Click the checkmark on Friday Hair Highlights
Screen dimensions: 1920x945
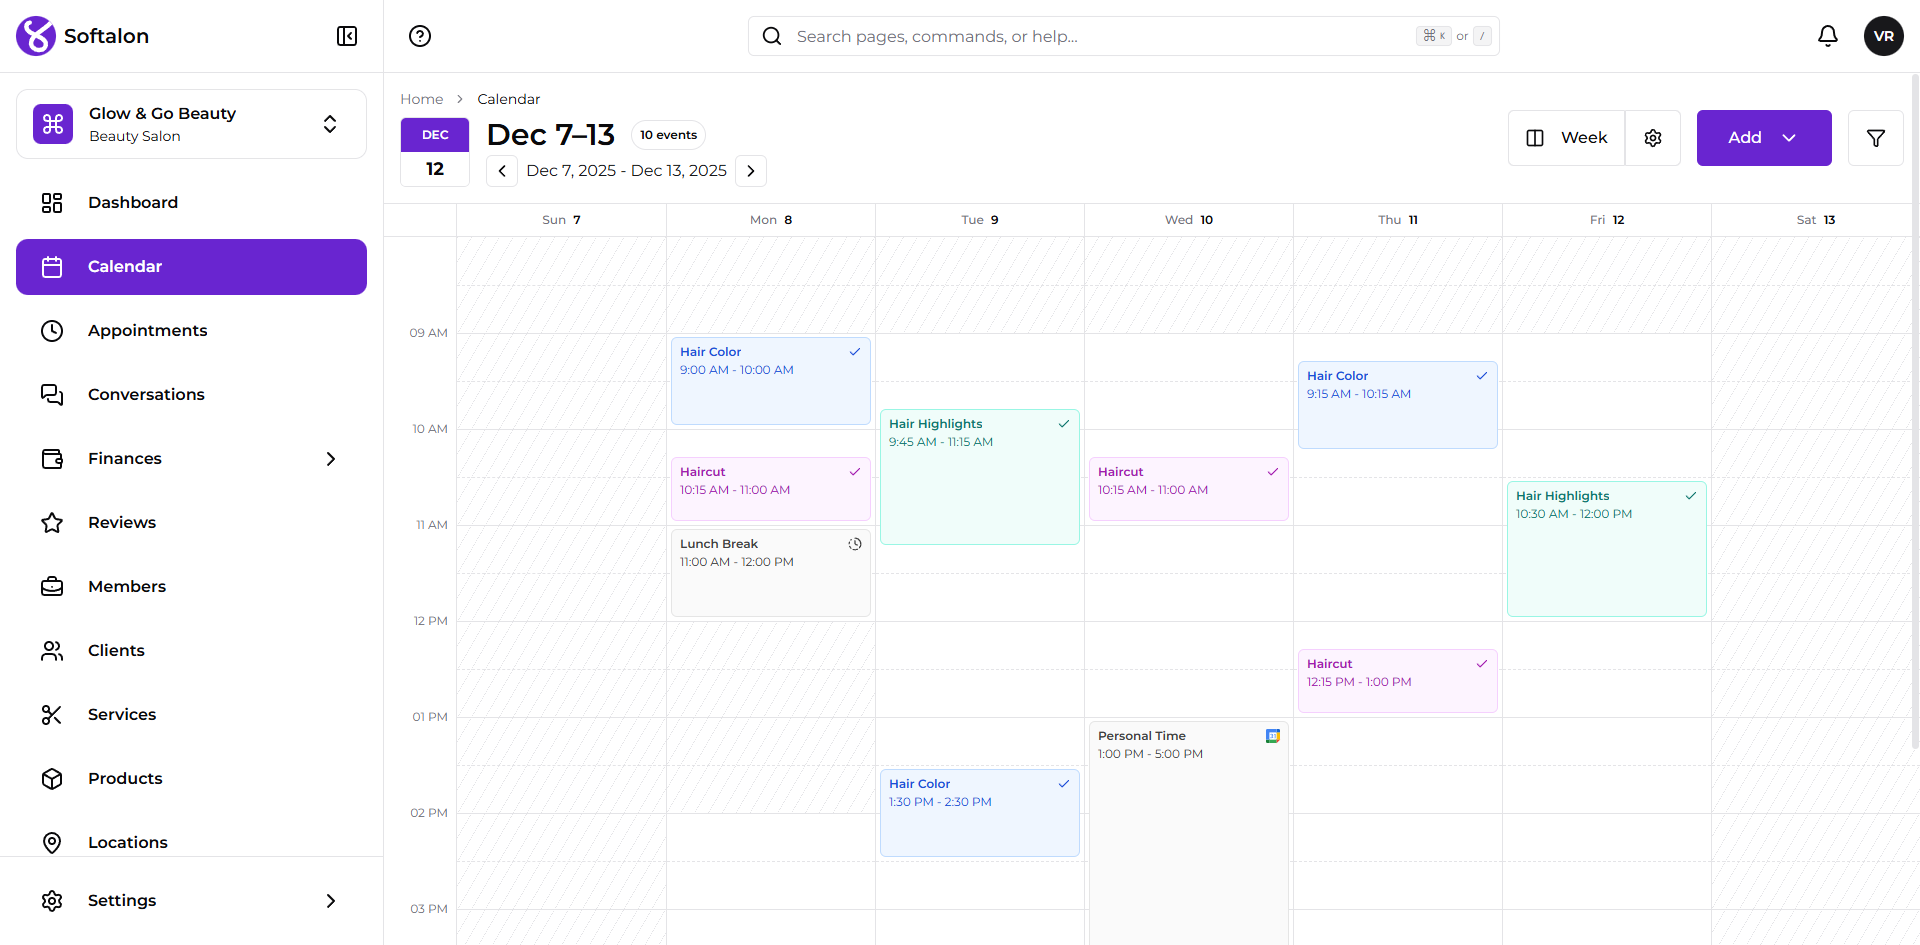coord(1691,496)
